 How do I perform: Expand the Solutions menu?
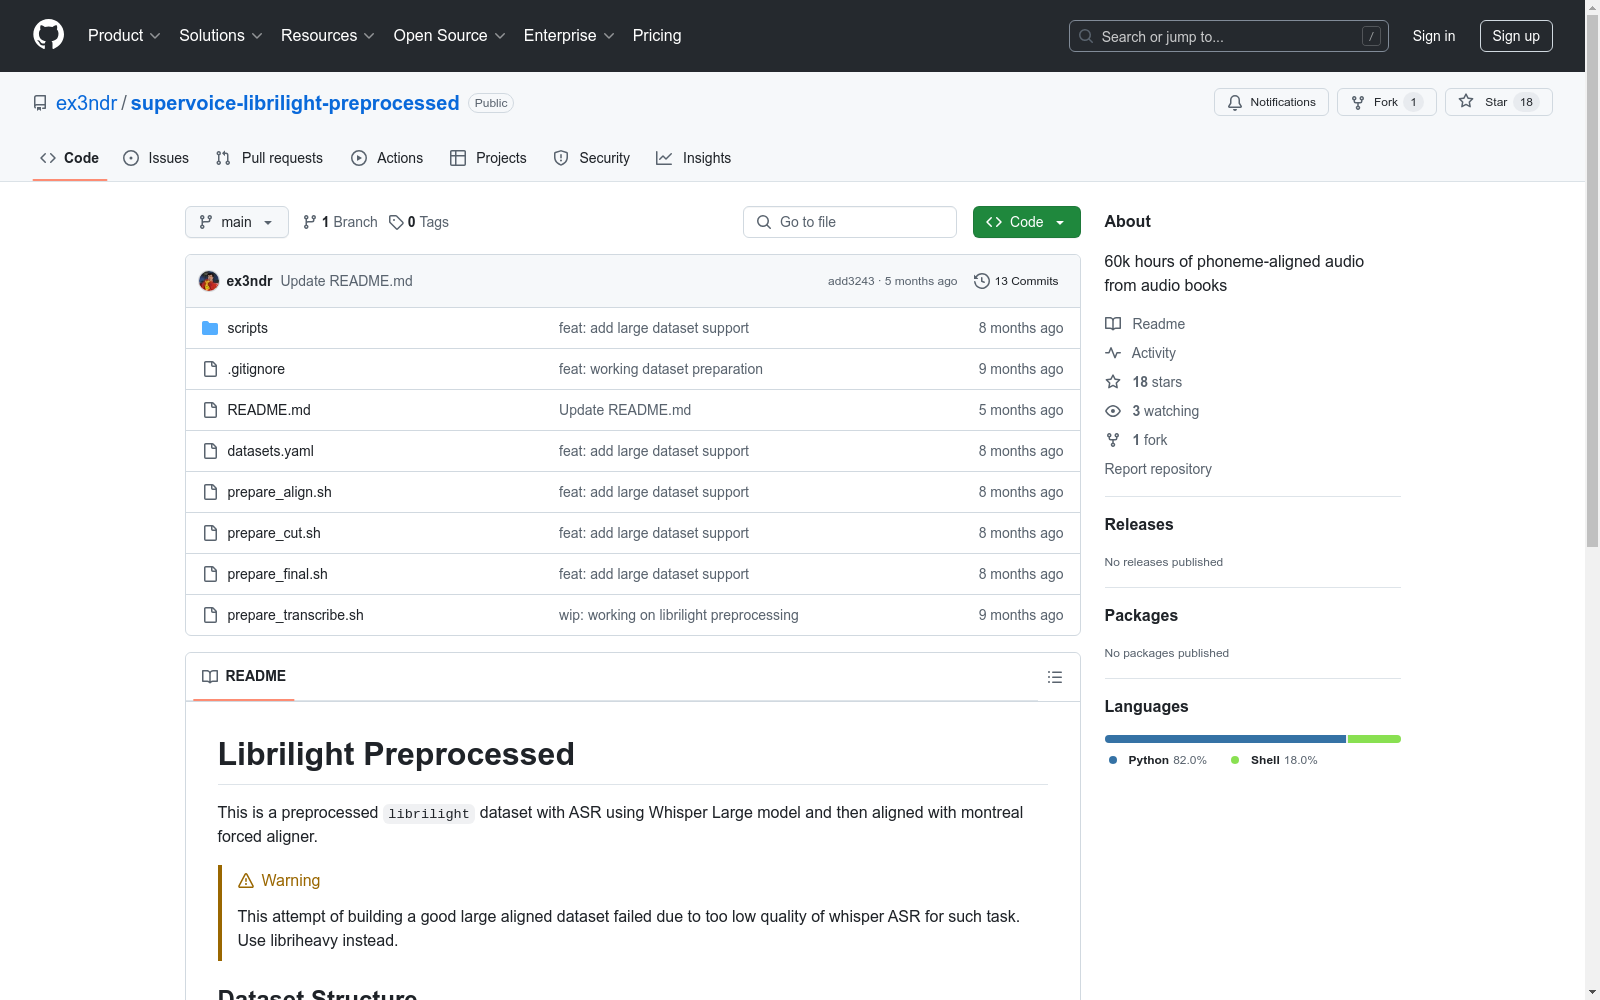pos(221,35)
